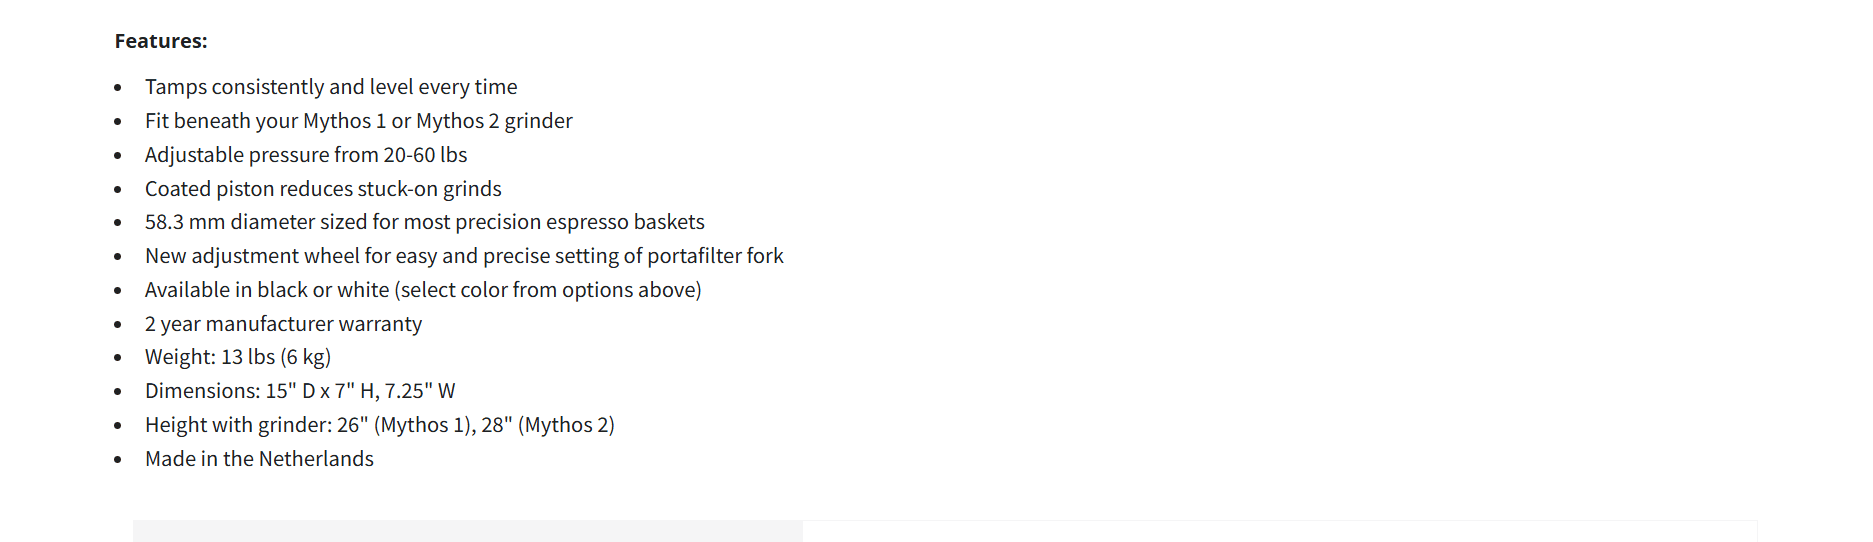Viewport: 1873px width, 542px height.
Task: Click the Mythos grinder fit feature line
Action: (358, 121)
